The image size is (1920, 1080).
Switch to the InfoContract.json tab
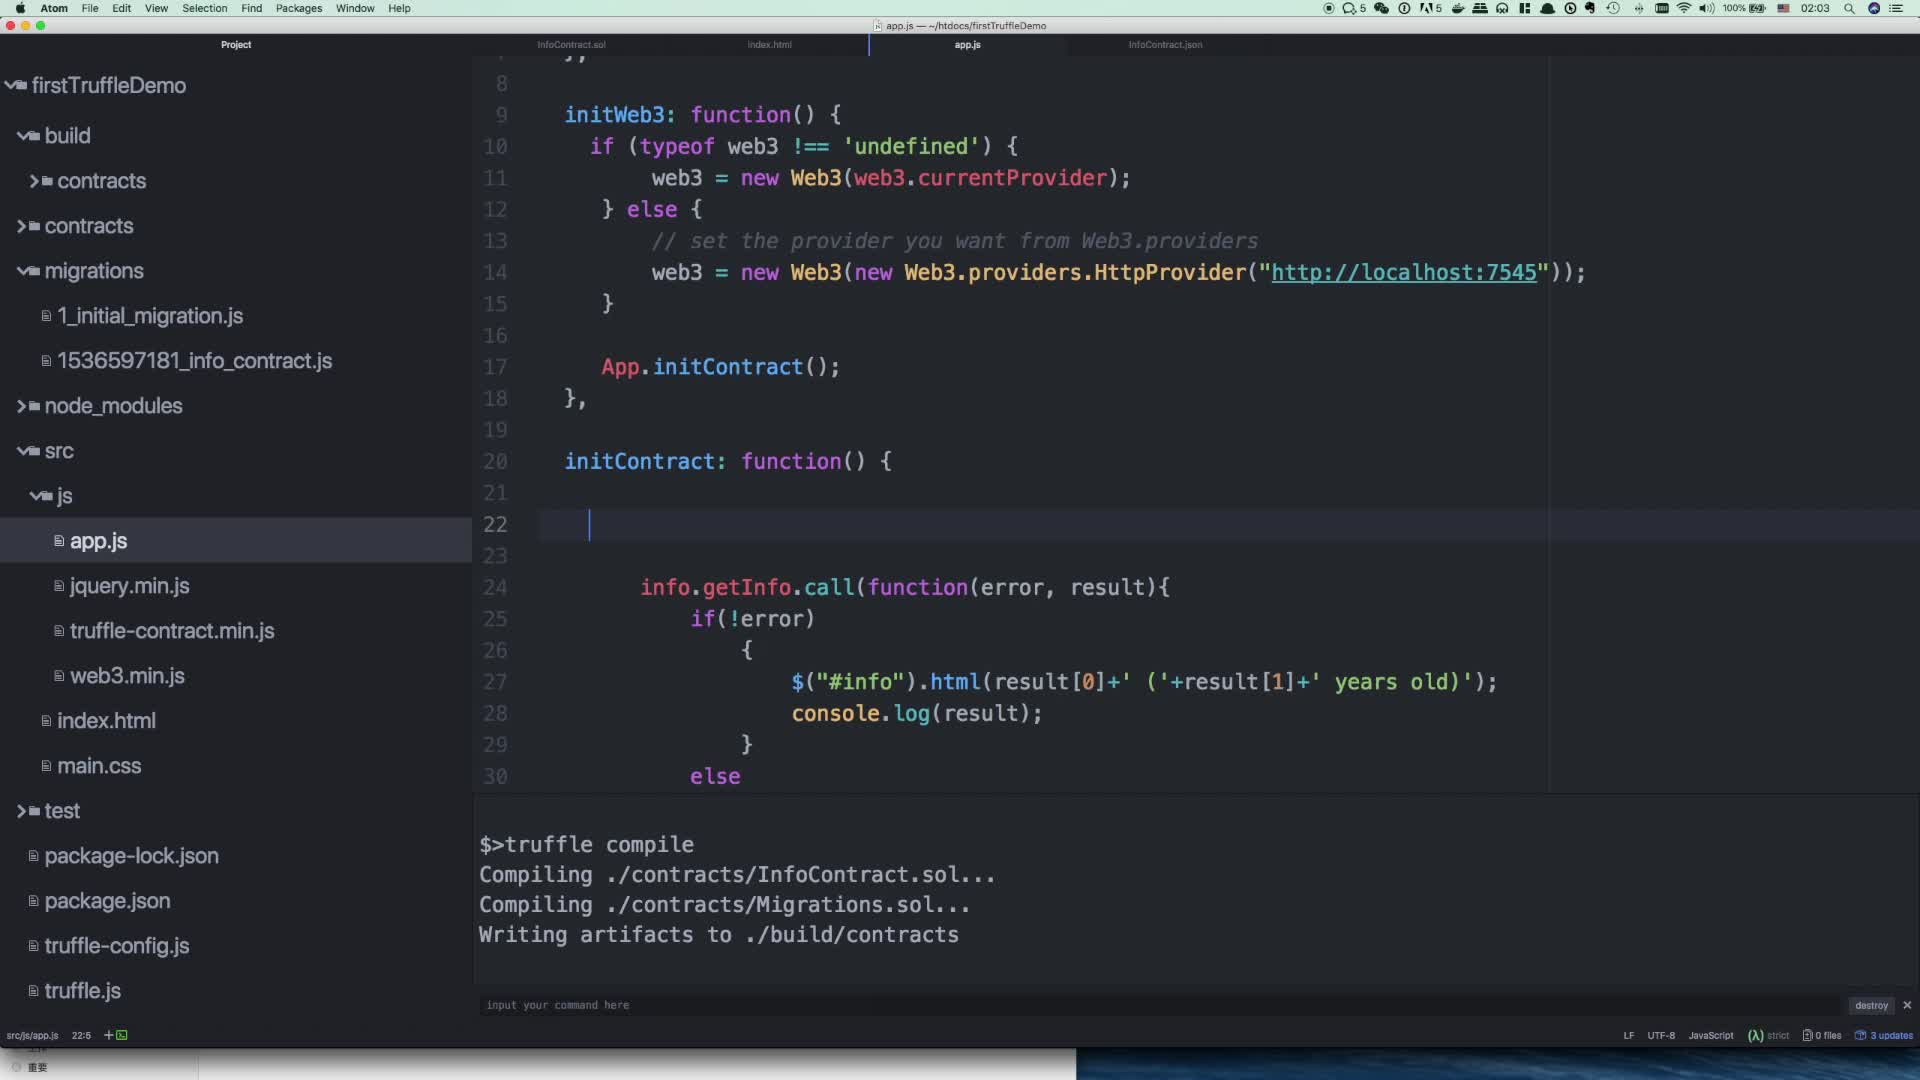pos(1165,45)
